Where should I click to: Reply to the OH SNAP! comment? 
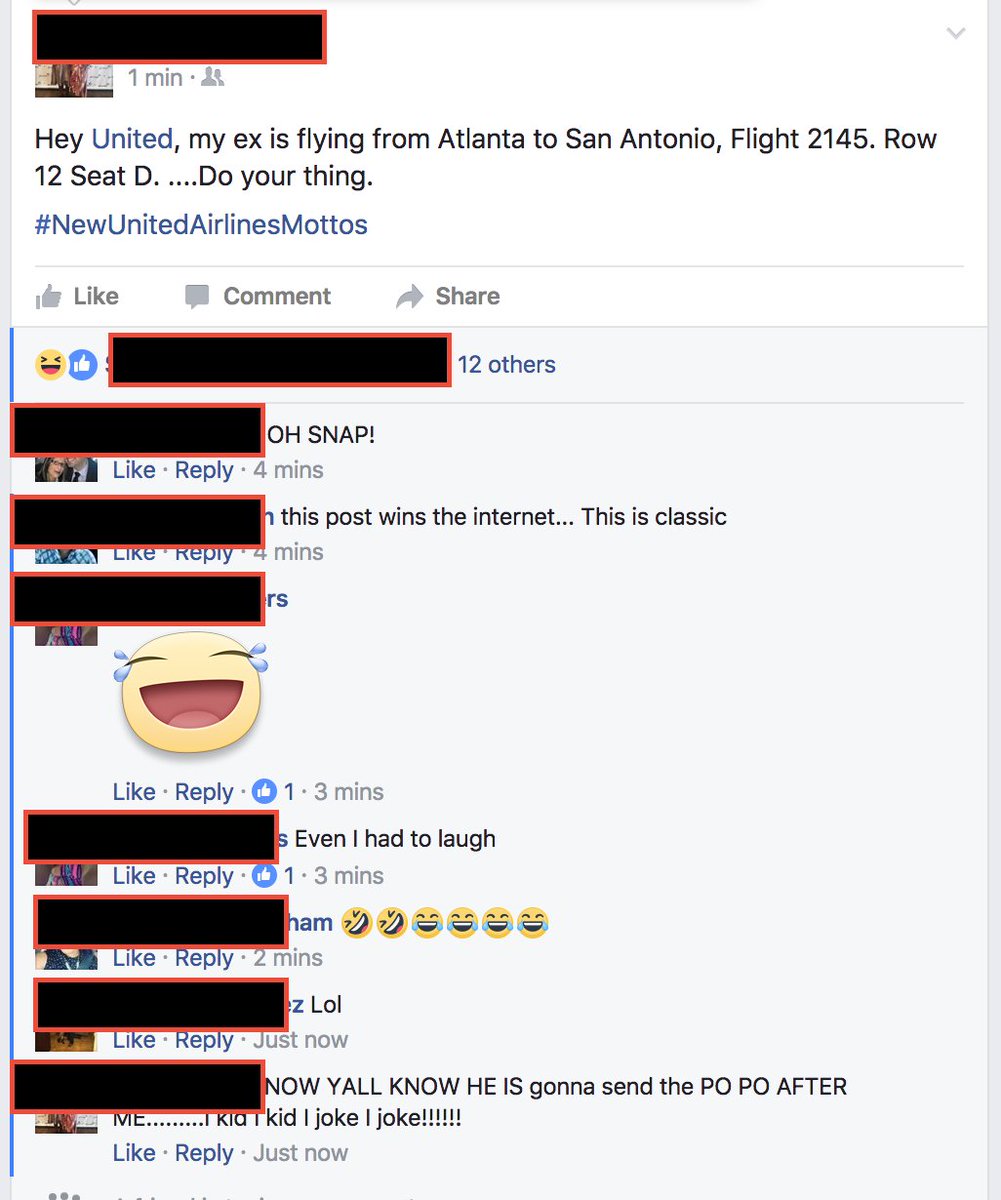click(204, 470)
